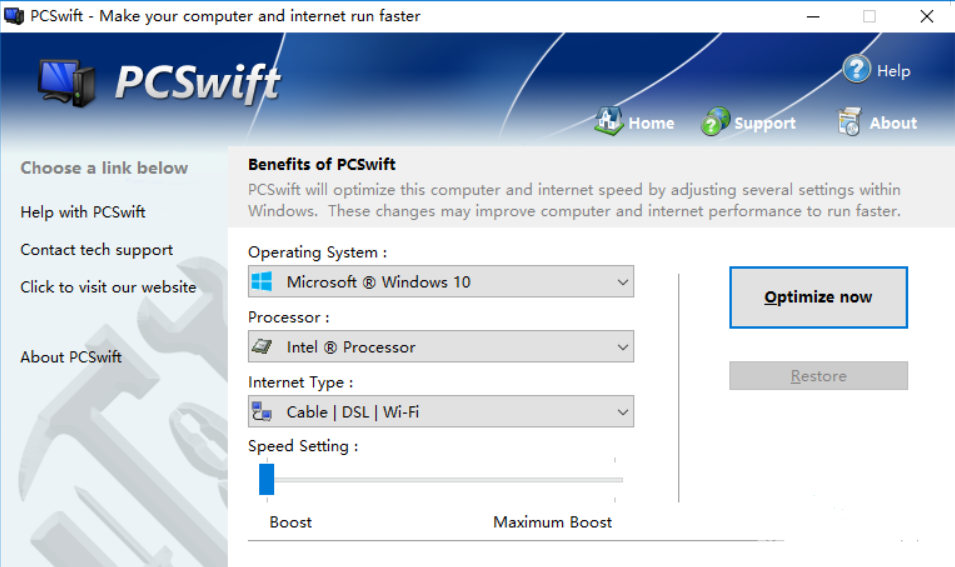Viewport: 955px width, 567px height.
Task: Expand the Operating System dropdown arrow
Action: (x=622, y=282)
